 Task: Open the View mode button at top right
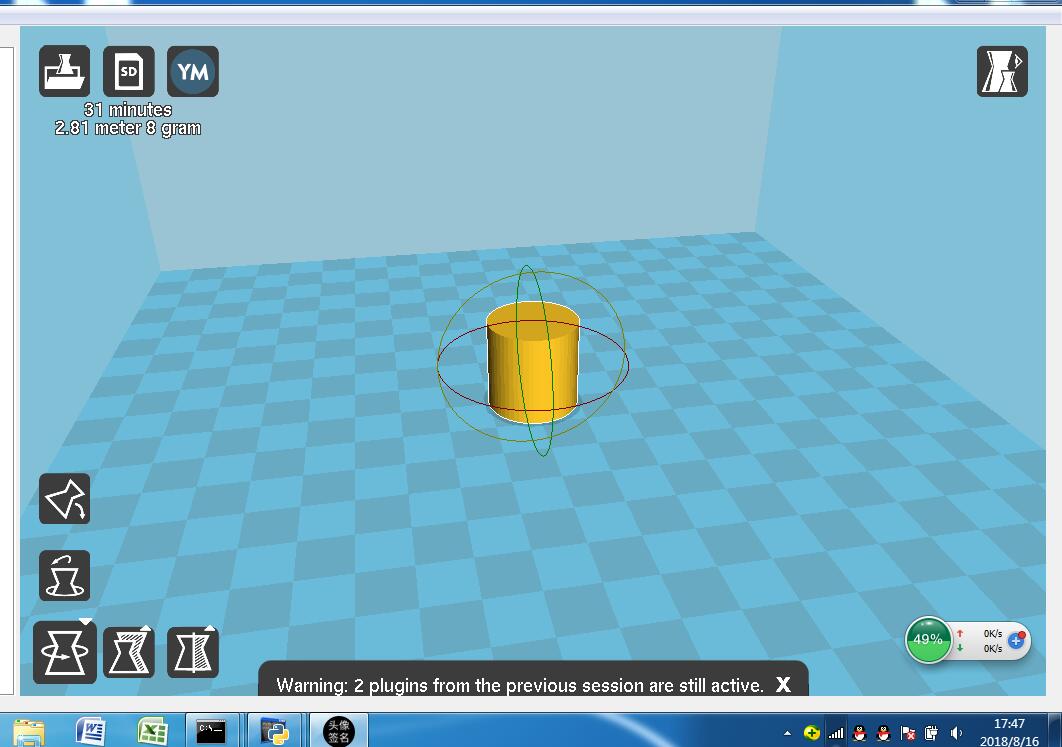pyautogui.click(x=1002, y=71)
